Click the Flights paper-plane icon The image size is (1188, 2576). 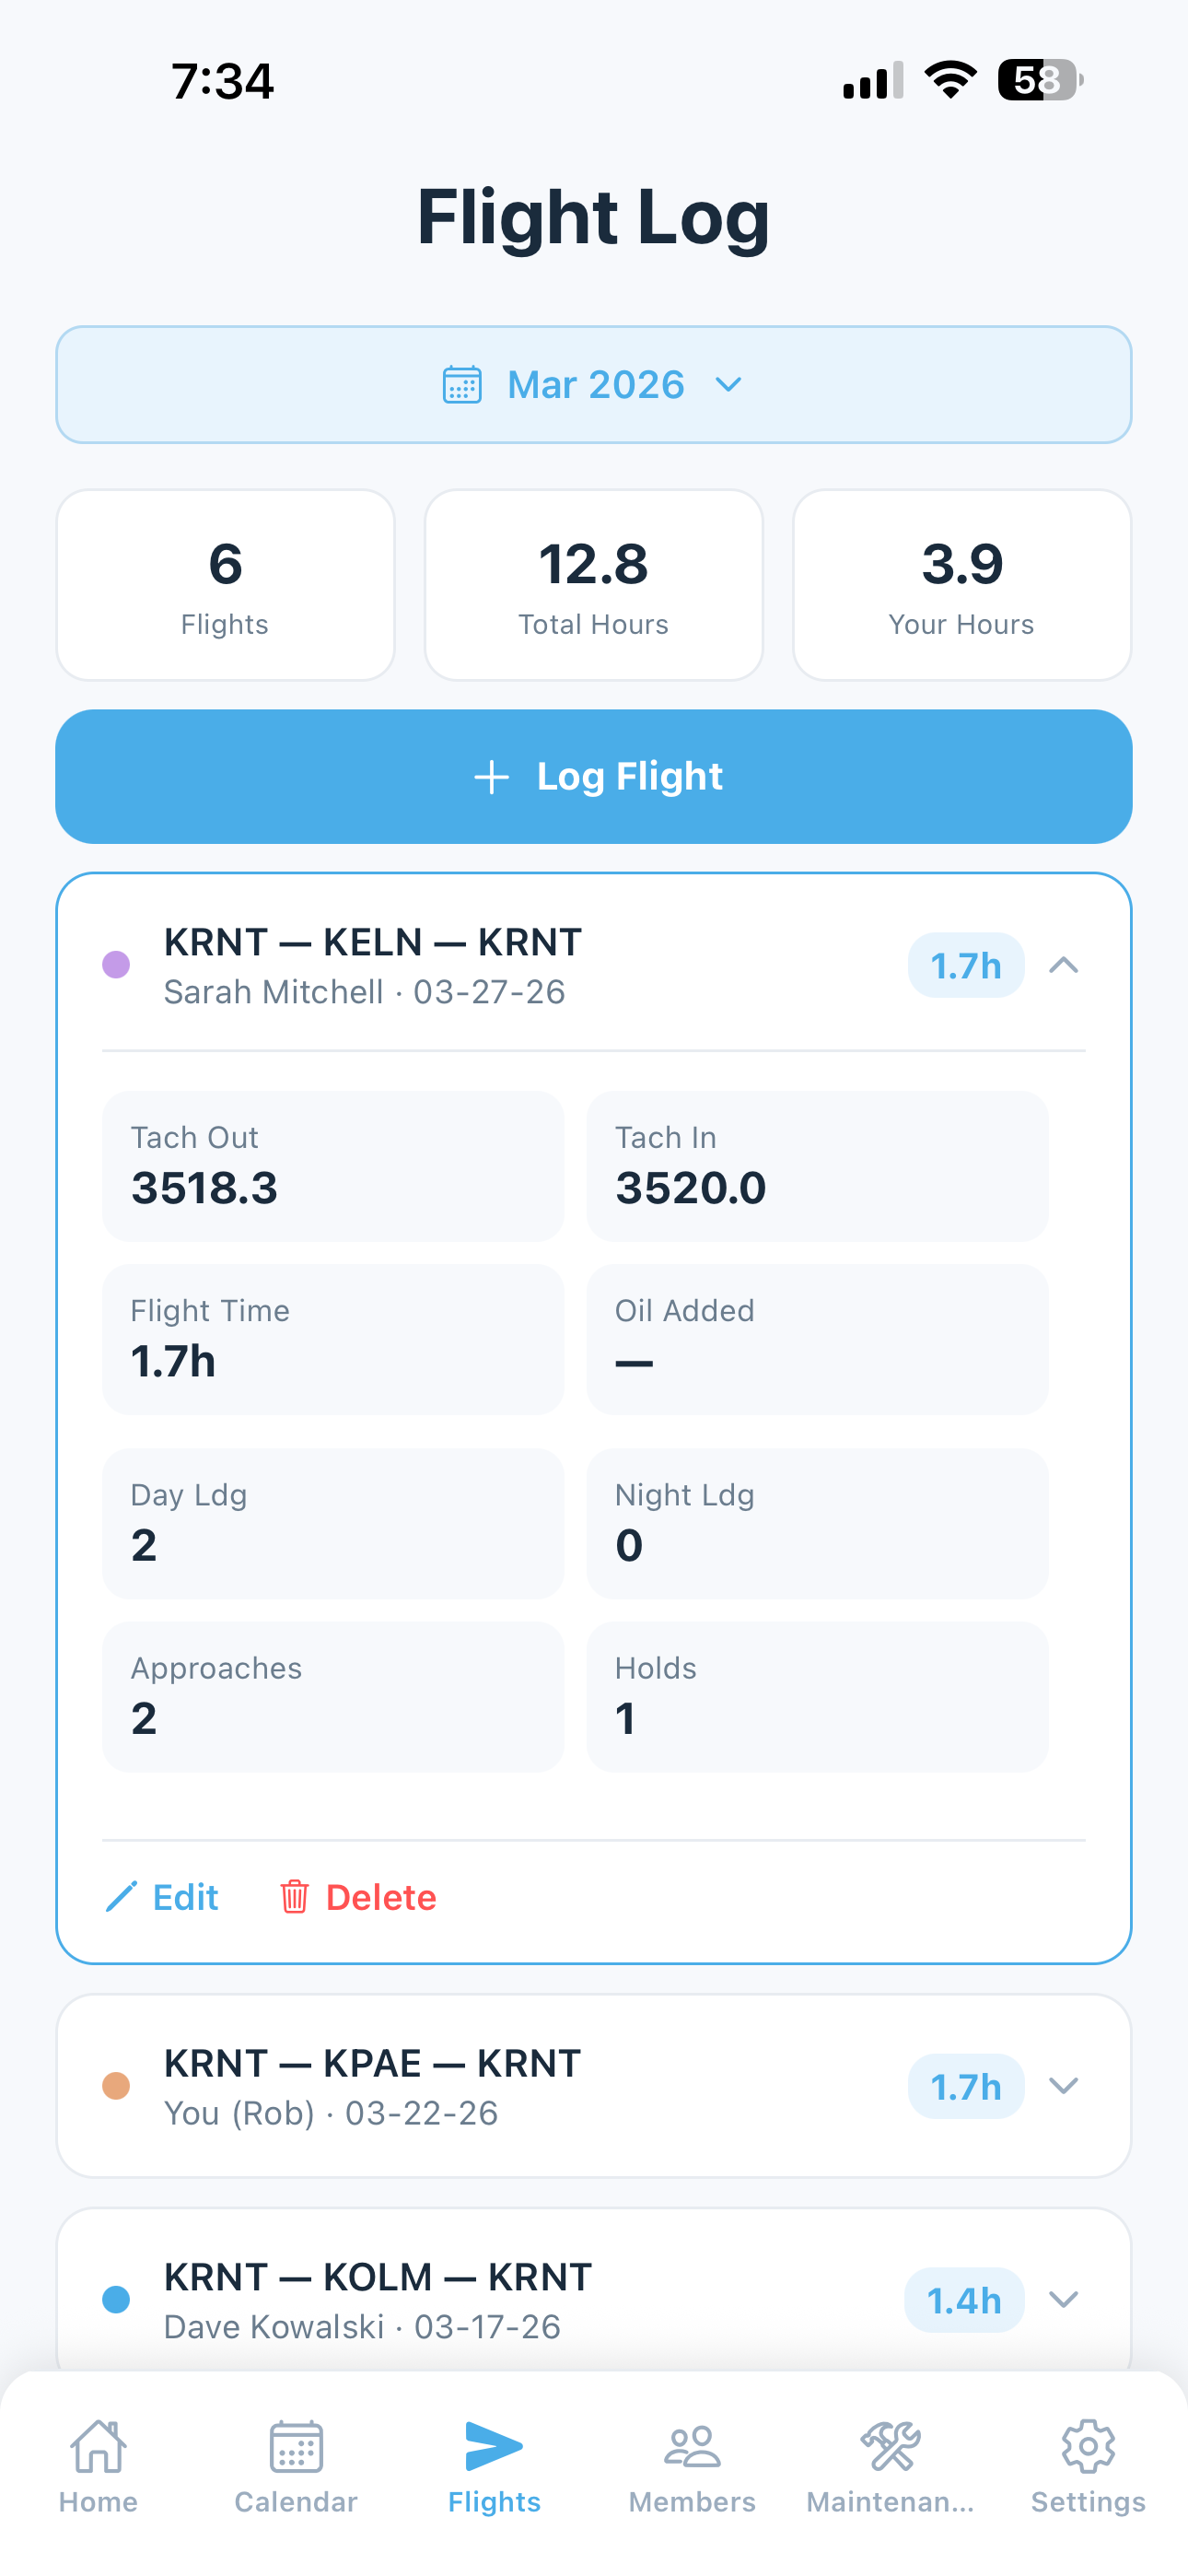click(x=494, y=2449)
